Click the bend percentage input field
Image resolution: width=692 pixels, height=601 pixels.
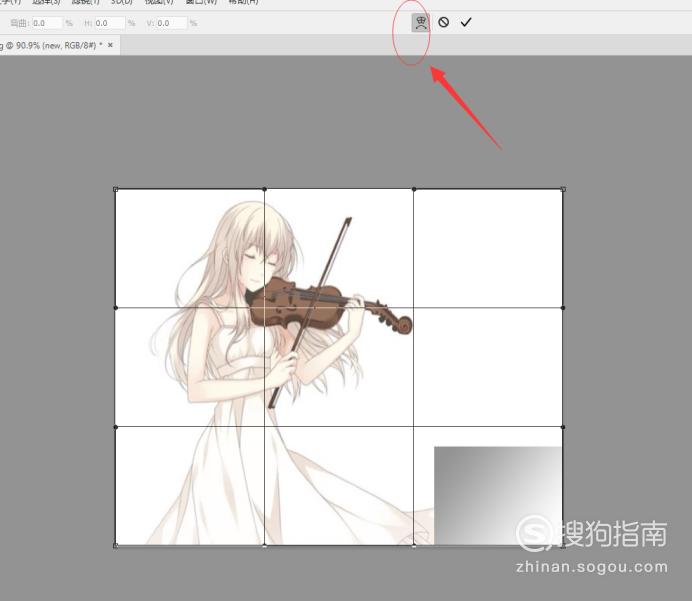click(x=47, y=23)
